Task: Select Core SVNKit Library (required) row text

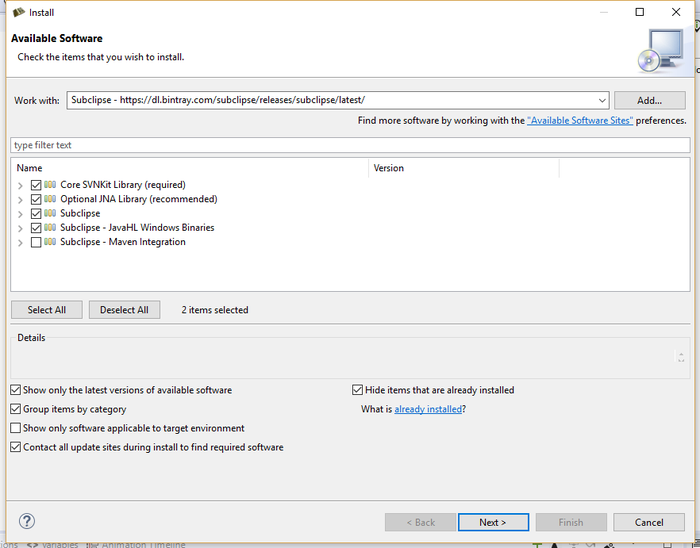Action: point(123,185)
